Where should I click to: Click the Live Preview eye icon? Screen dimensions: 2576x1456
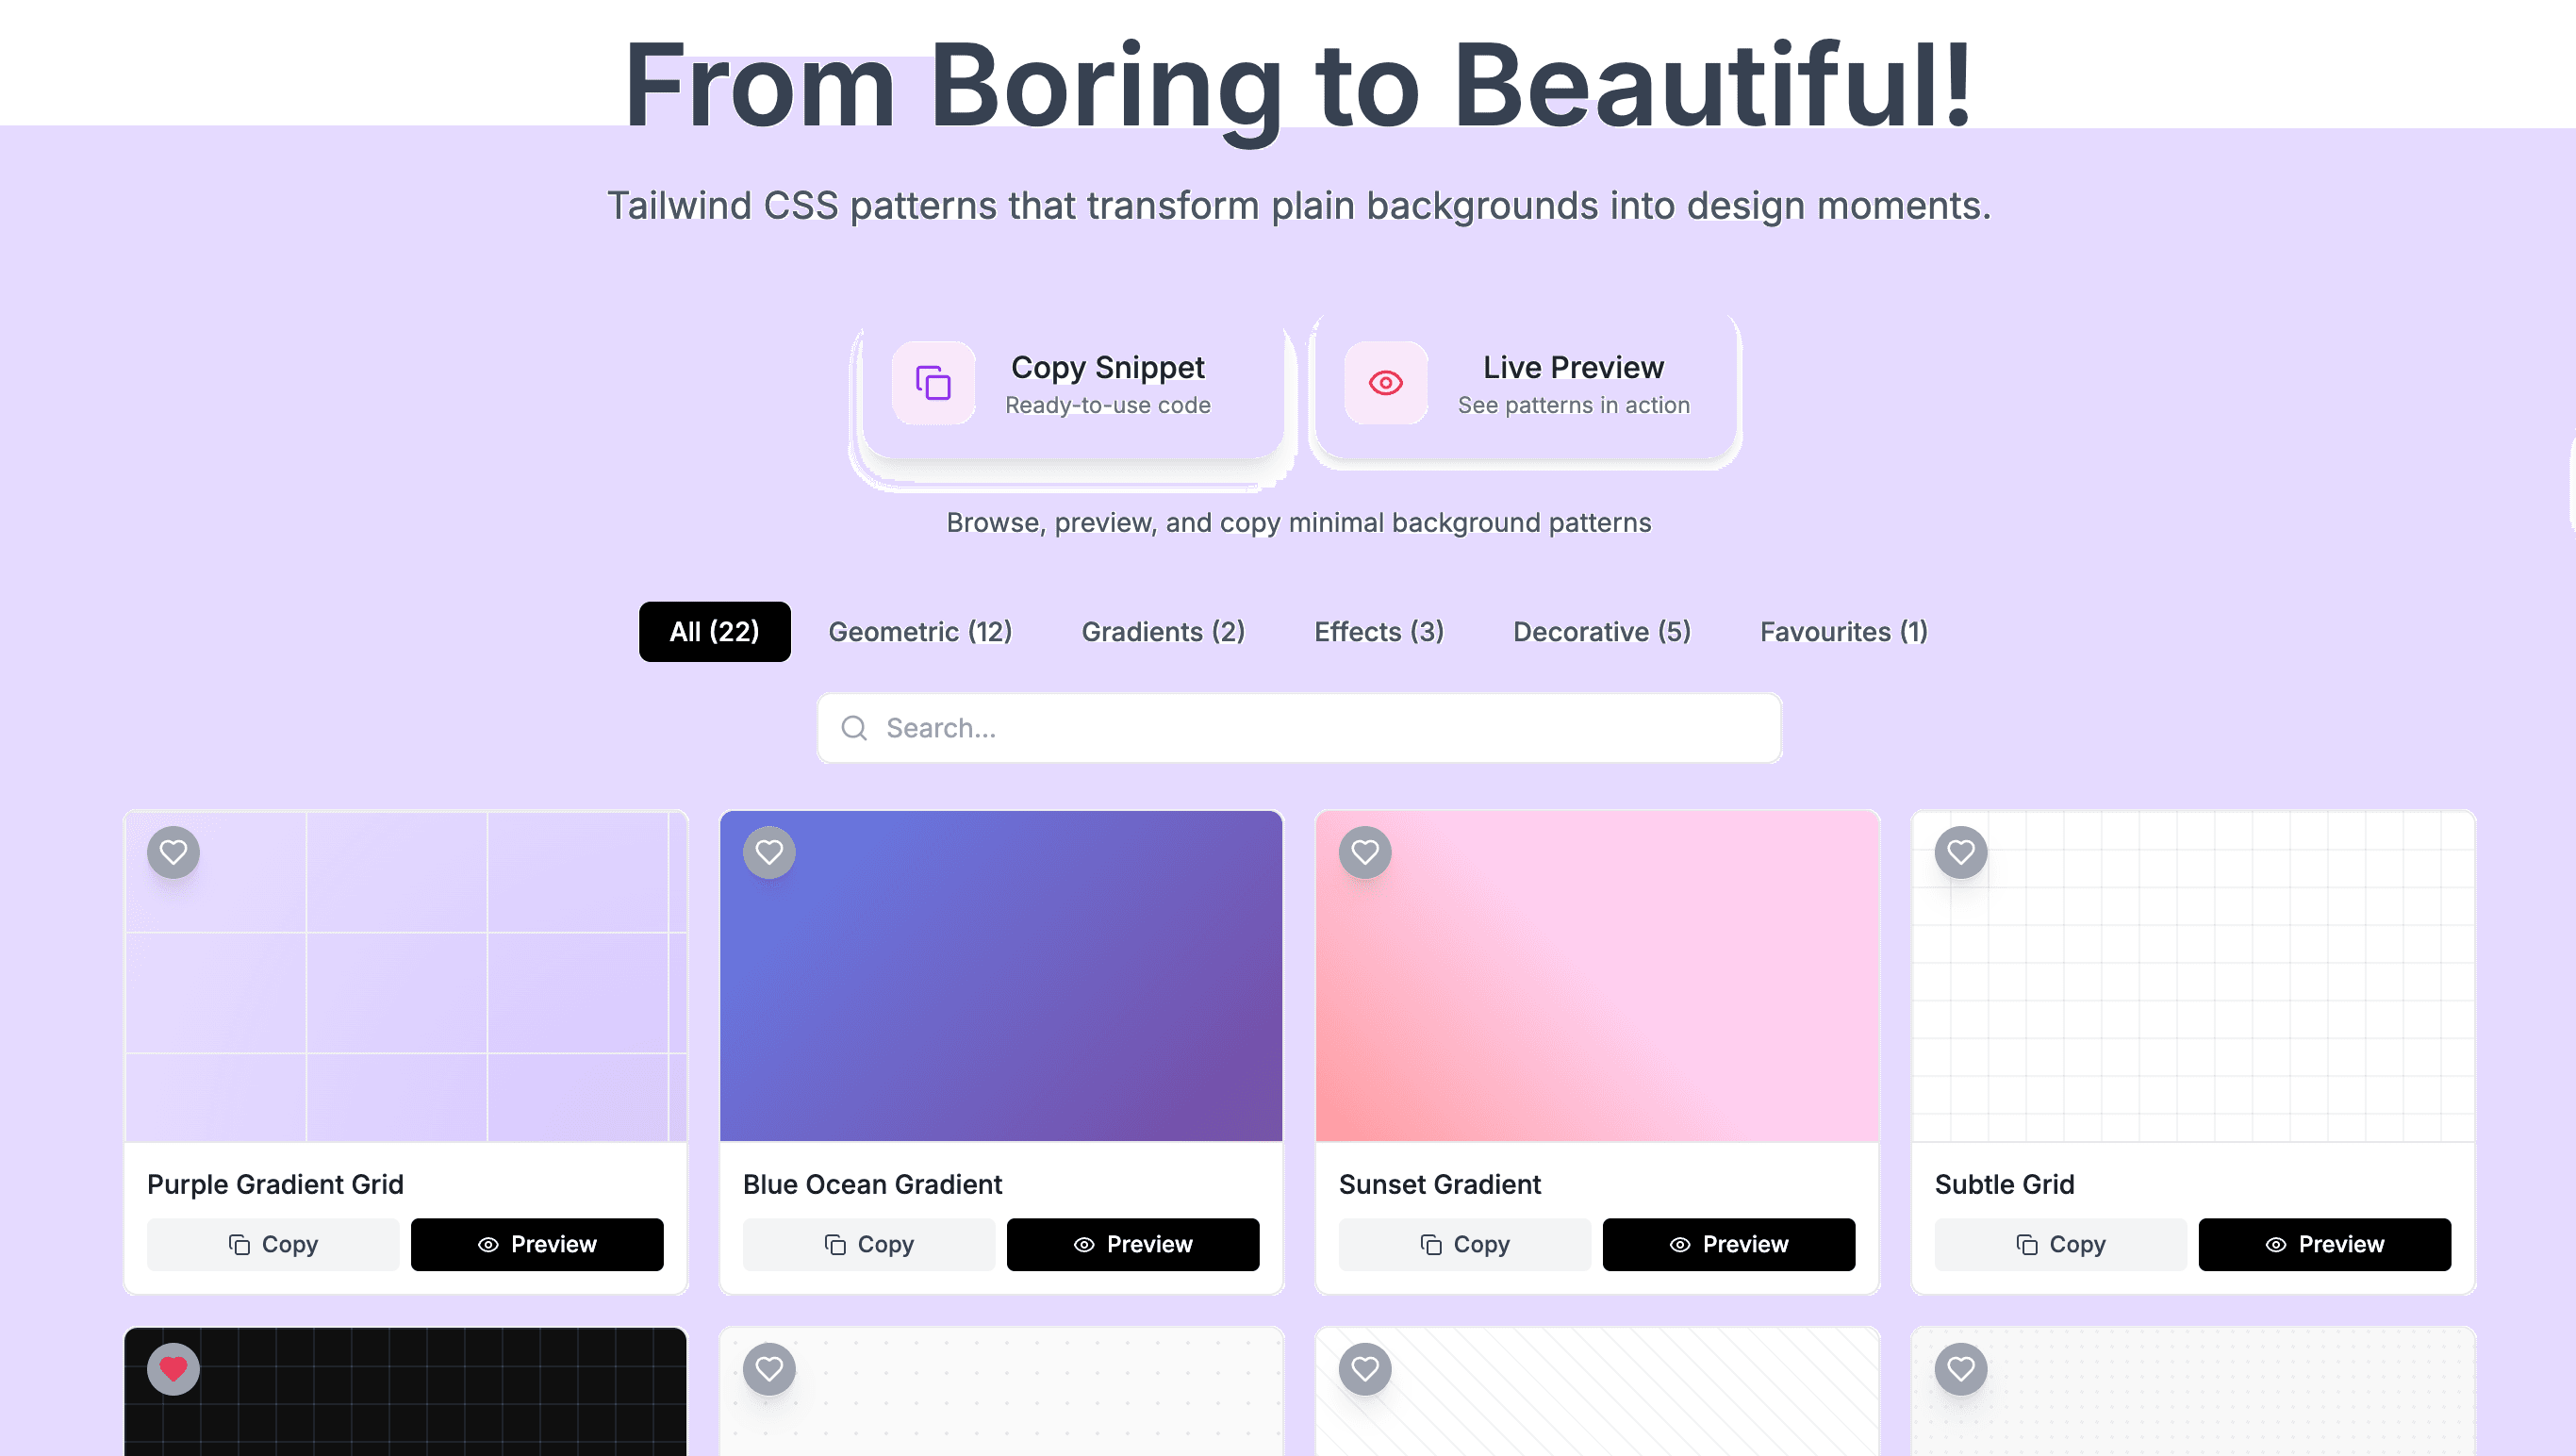[x=1385, y=383]
